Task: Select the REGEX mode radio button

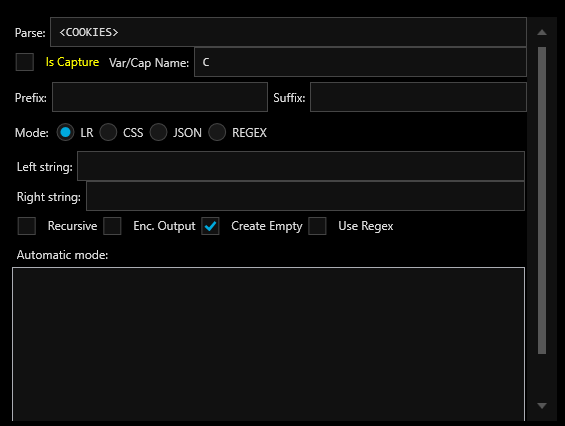Action: click(x=217, y=132)
